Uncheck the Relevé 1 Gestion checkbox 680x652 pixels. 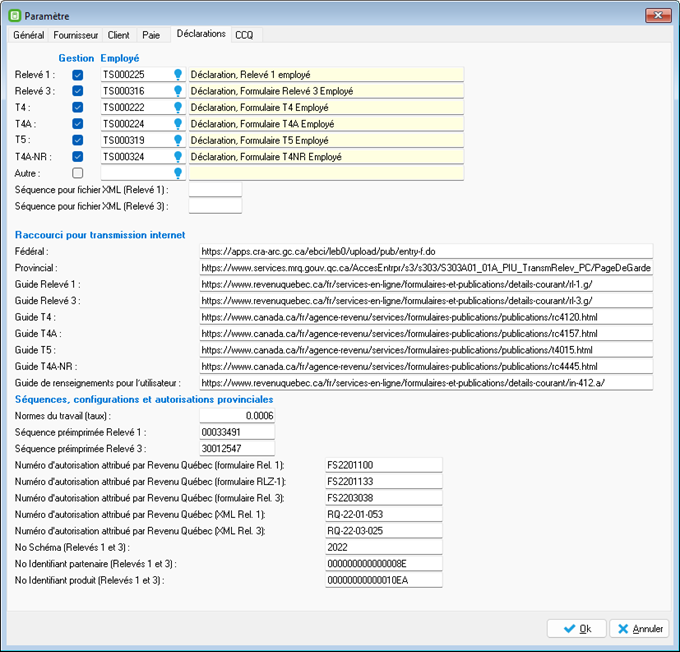[78, 75]
